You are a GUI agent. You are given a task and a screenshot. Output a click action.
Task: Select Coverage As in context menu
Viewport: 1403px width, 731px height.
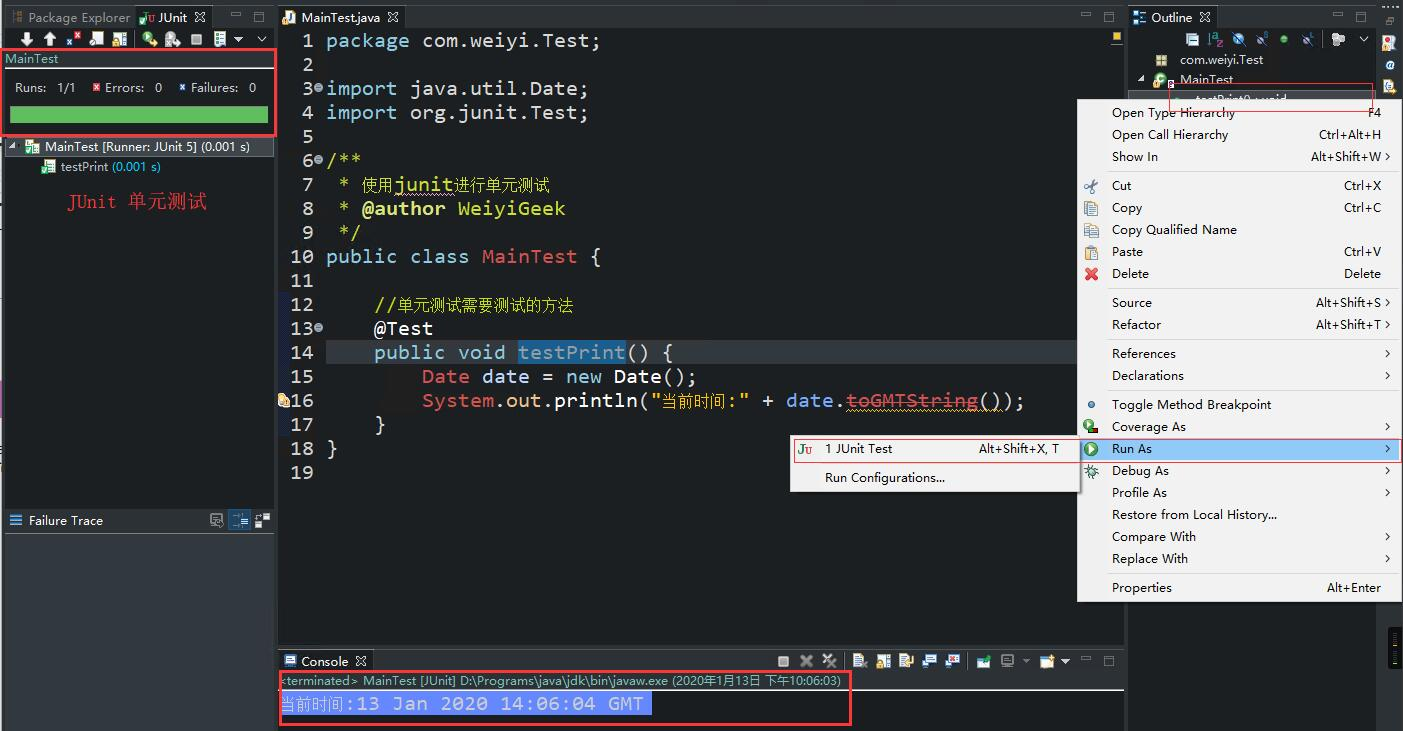[x=1238, y=427]
